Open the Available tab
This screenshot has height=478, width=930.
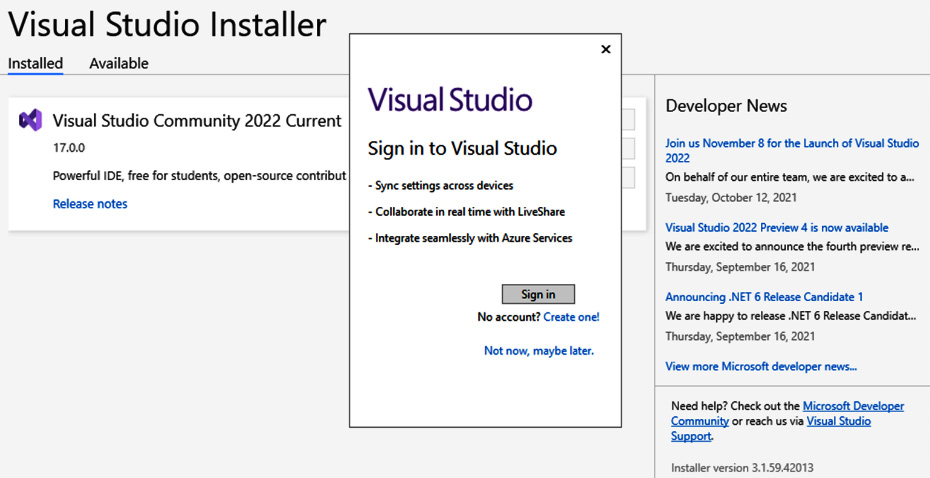pos(119,63)
